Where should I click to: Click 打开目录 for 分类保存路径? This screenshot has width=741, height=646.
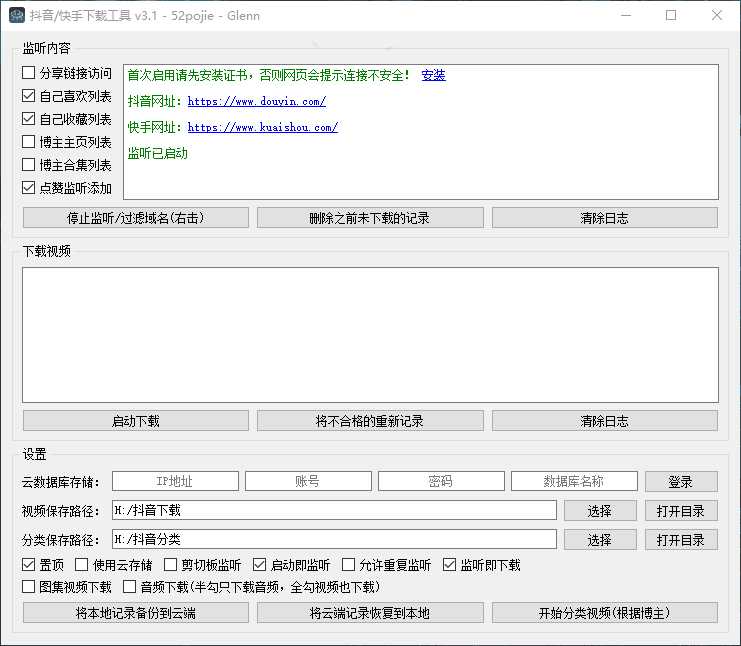click(680, 540)
